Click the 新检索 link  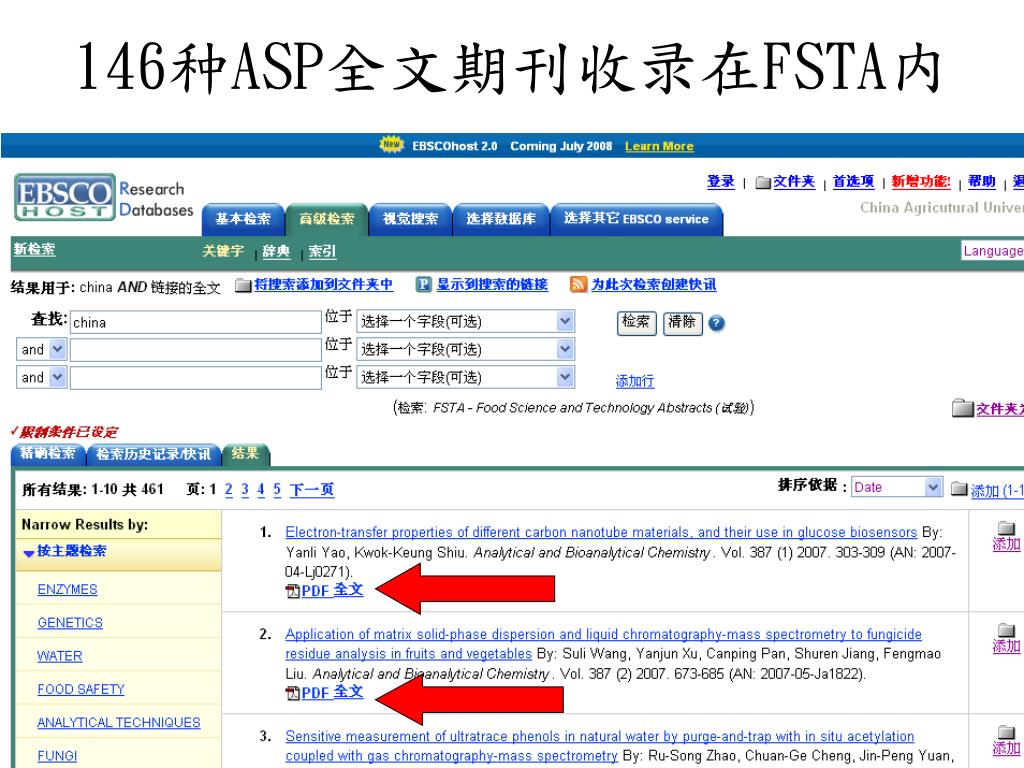point(35,249)
